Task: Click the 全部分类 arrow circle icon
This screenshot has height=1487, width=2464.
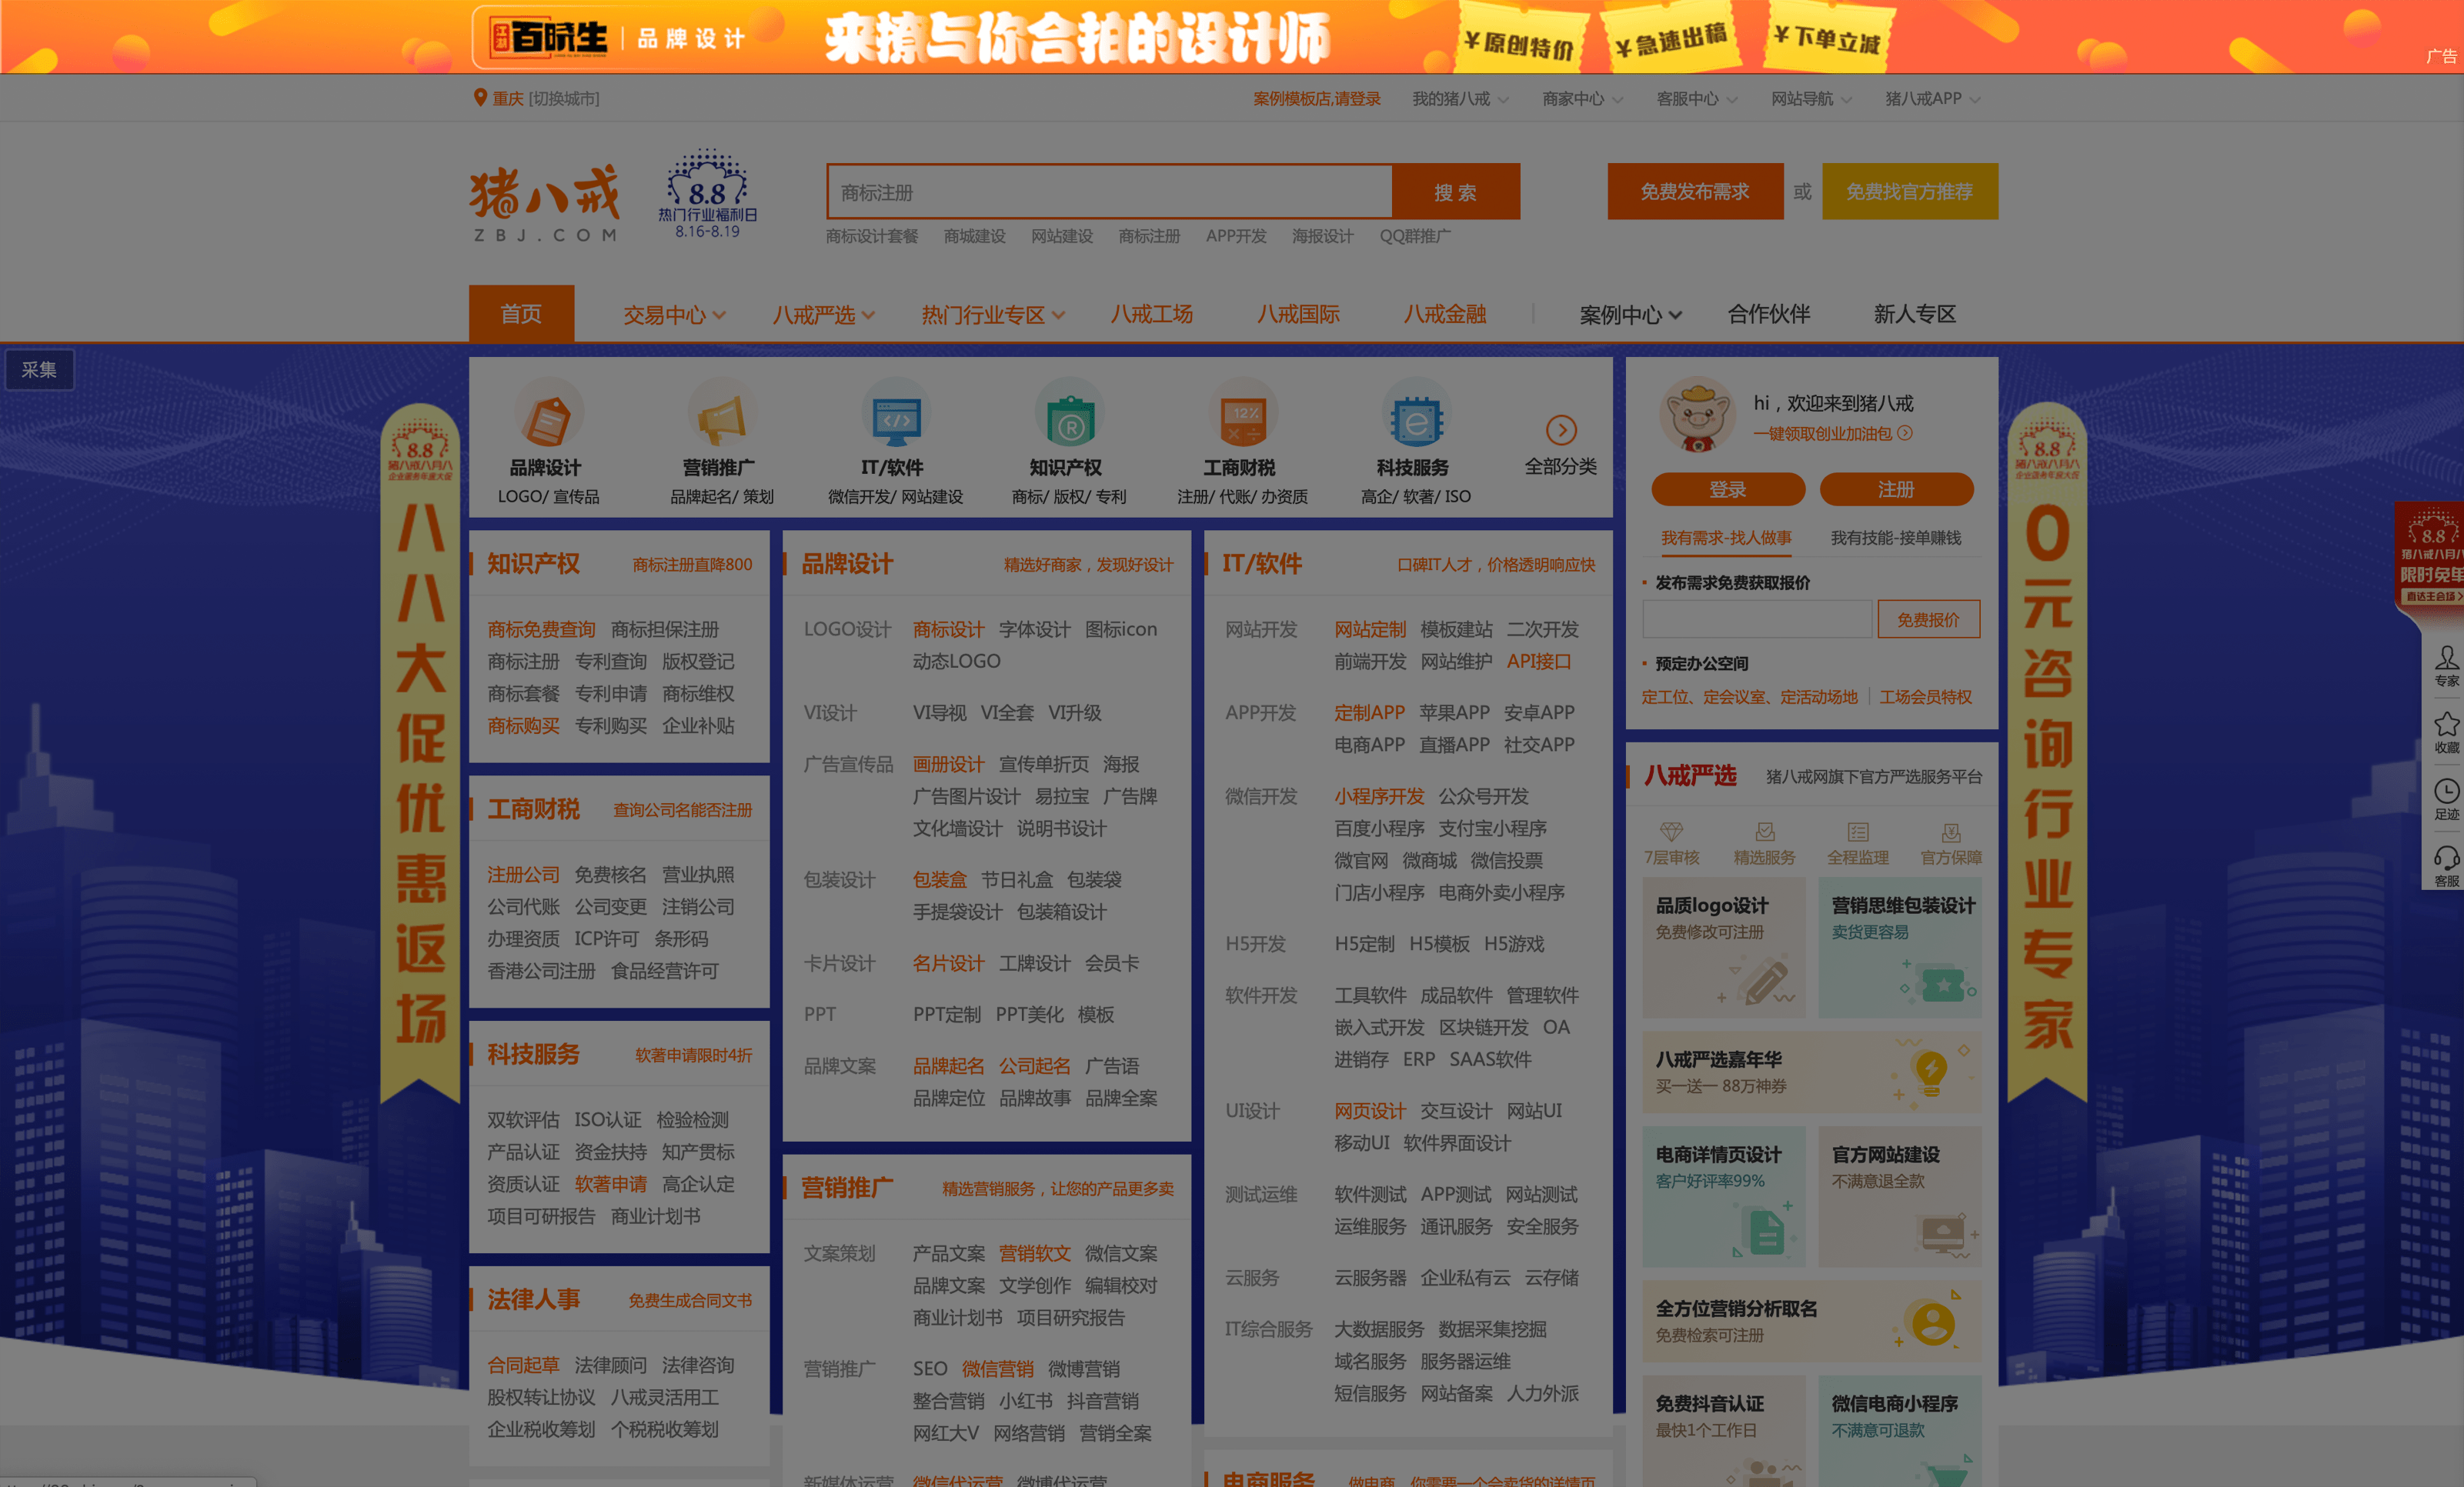Action: [1561, 430]
